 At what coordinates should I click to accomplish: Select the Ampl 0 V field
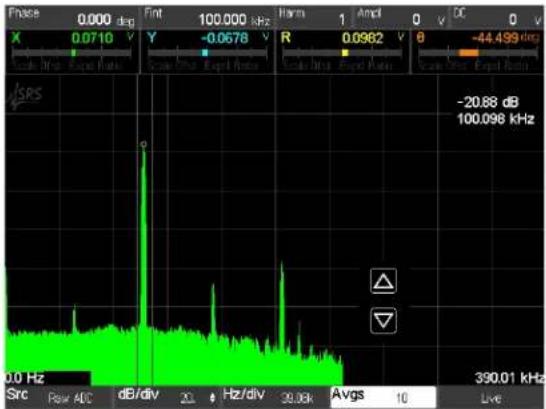(x=401, y=18)
